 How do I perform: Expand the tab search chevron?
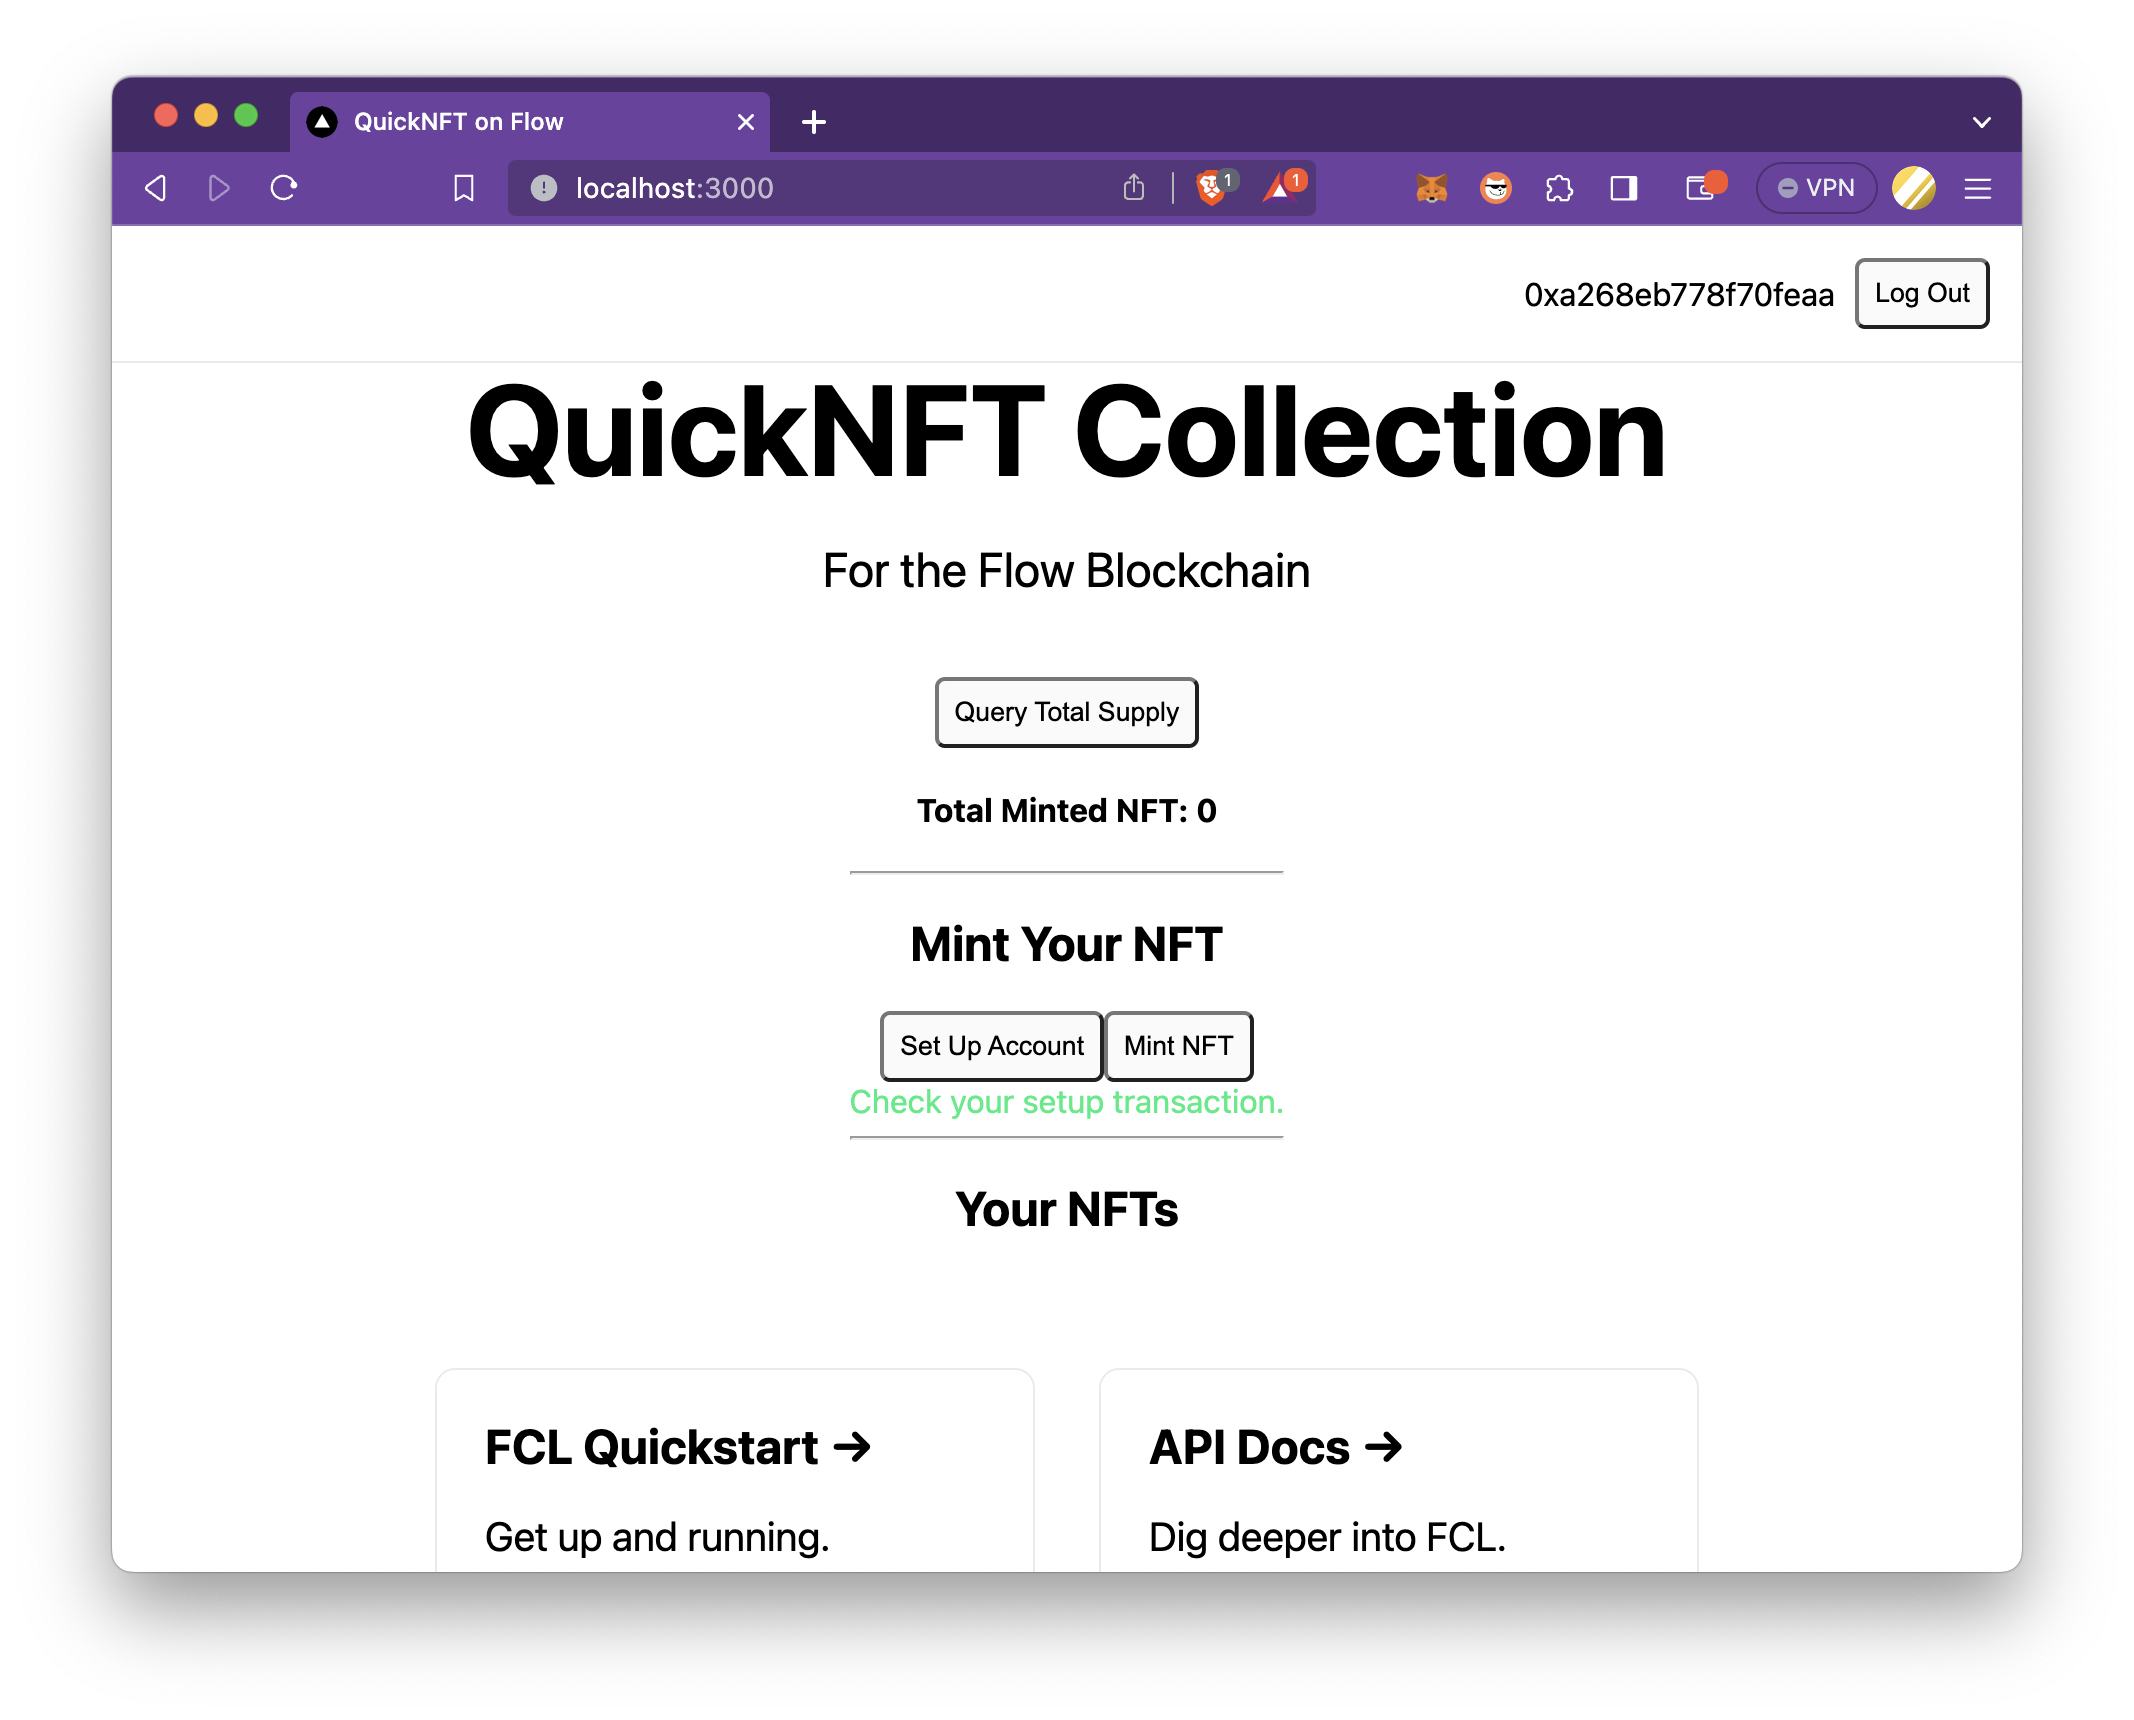1981,122
